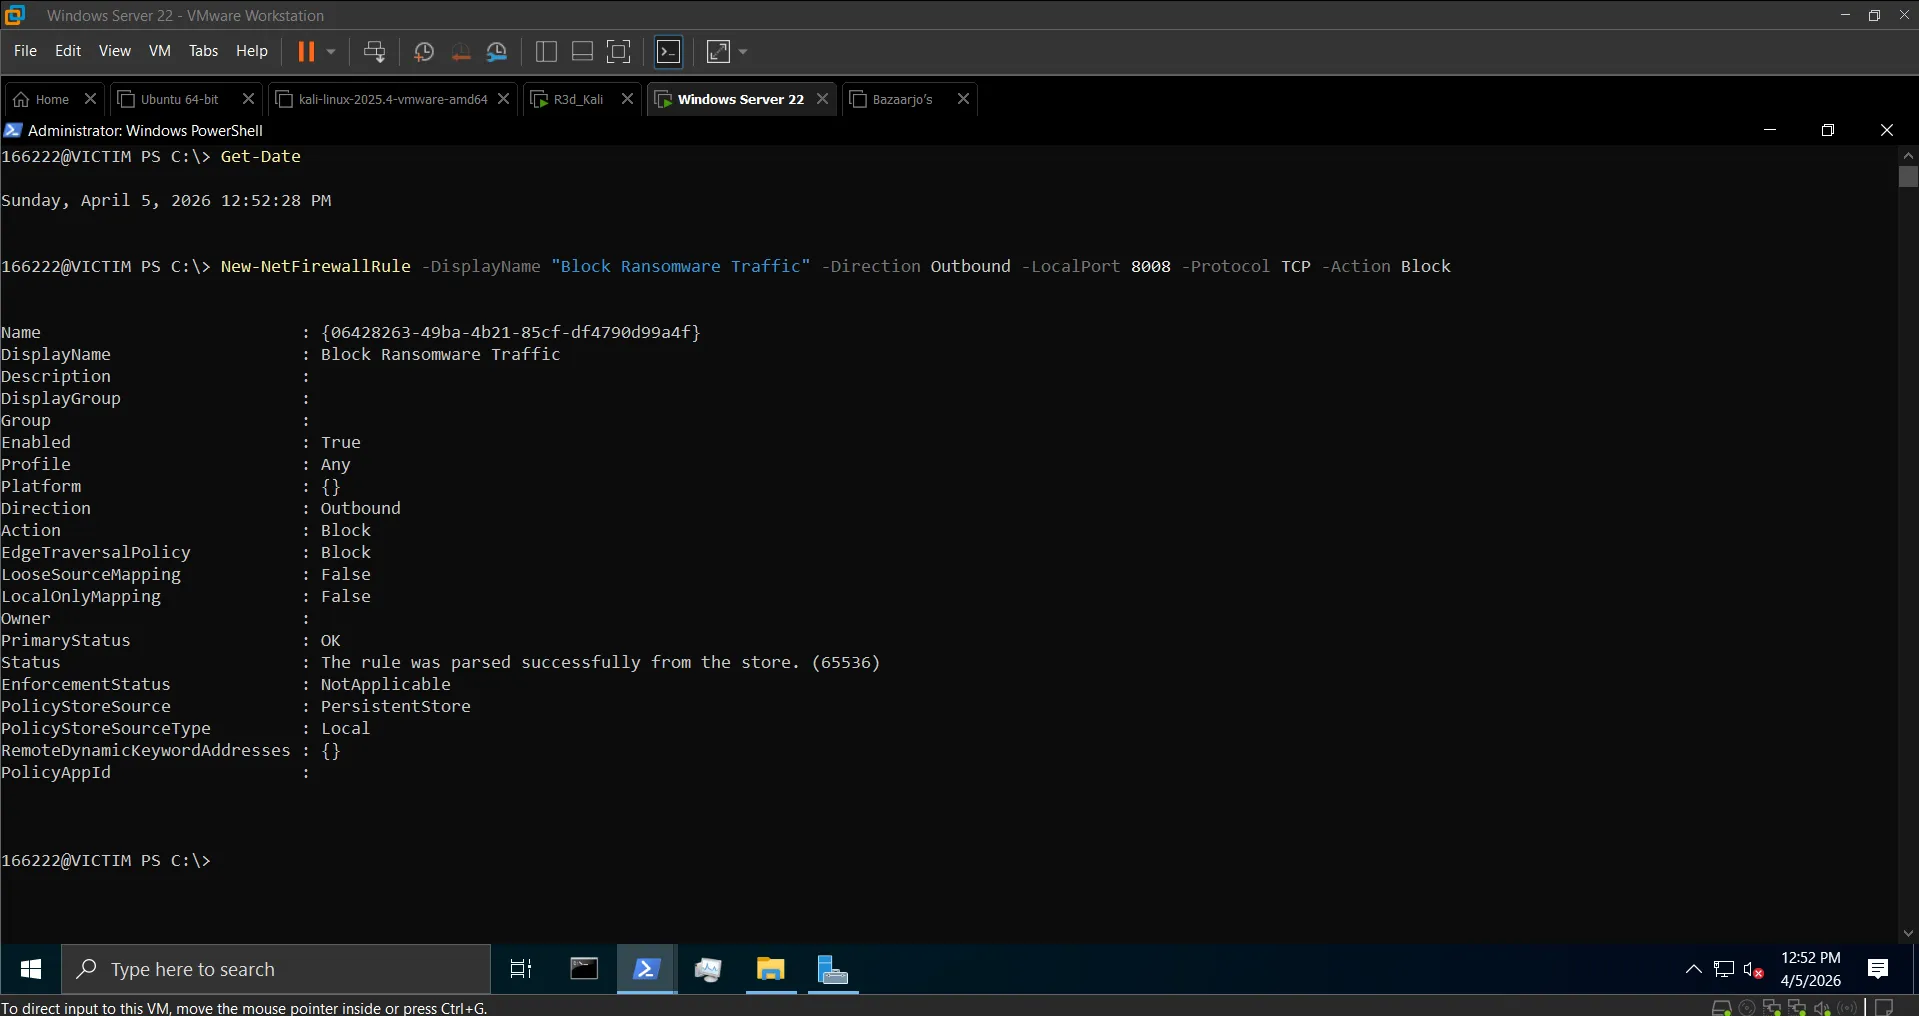The image size is (1919, 1016).
Task: Click the muted volume tray icon
Action: click(1753, 969)
